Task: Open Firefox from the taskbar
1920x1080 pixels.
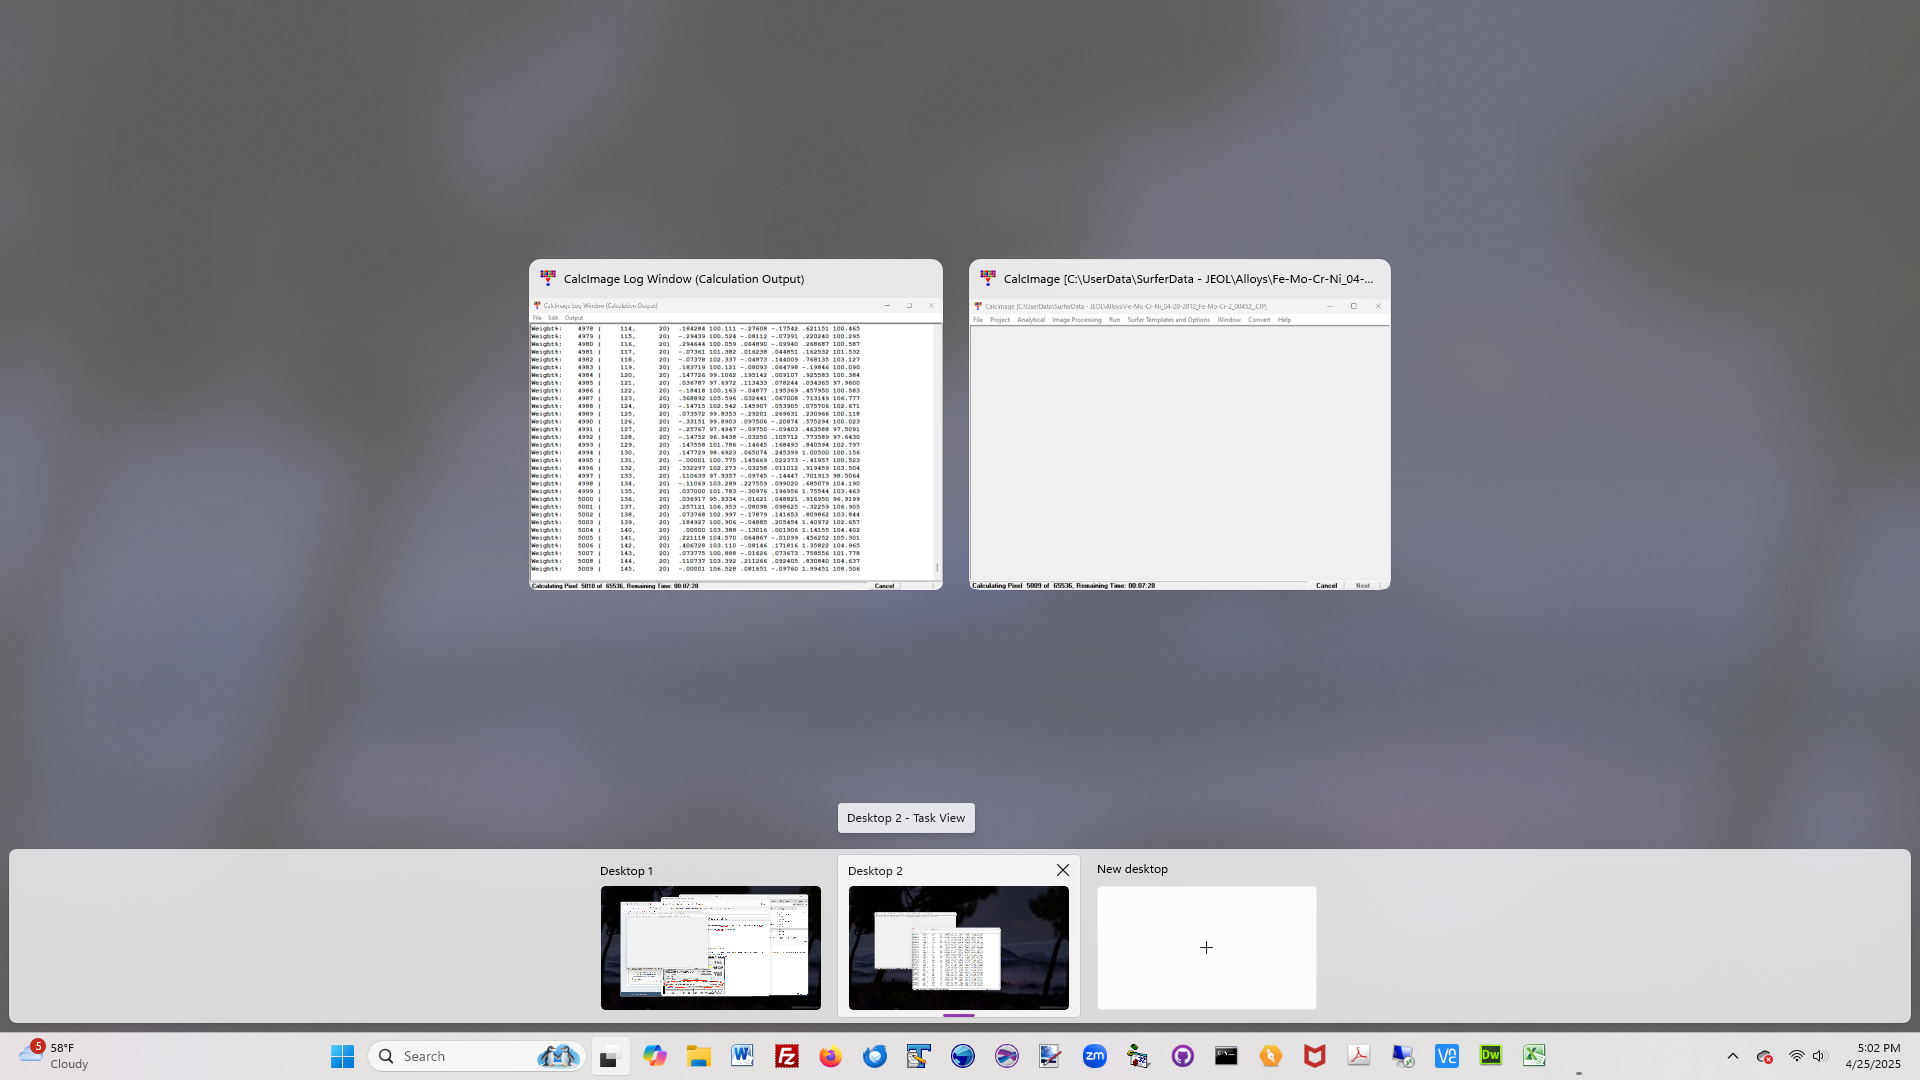Action: coord(831,1056)
